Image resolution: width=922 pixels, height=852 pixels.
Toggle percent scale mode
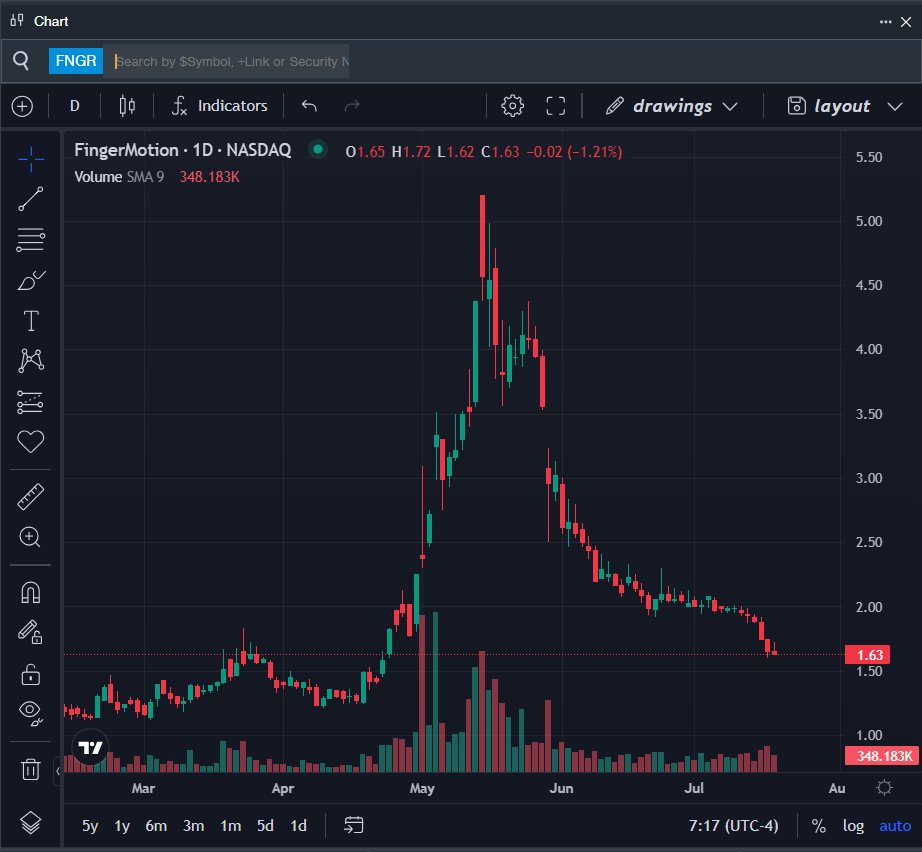(x=819, y=826)
